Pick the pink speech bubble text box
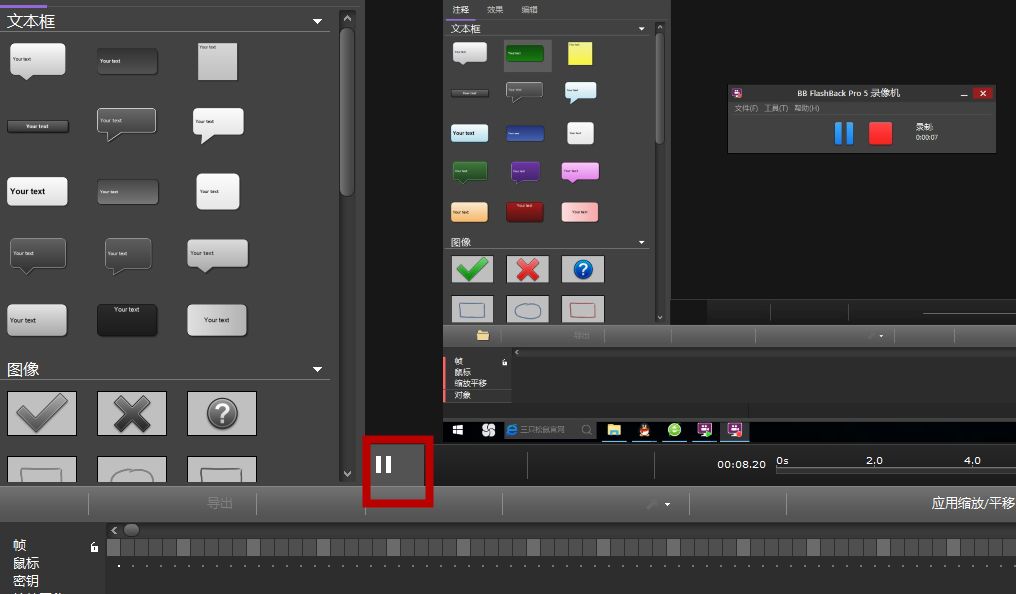Viewport: 1016px width, 594px height. pos(580,172)
